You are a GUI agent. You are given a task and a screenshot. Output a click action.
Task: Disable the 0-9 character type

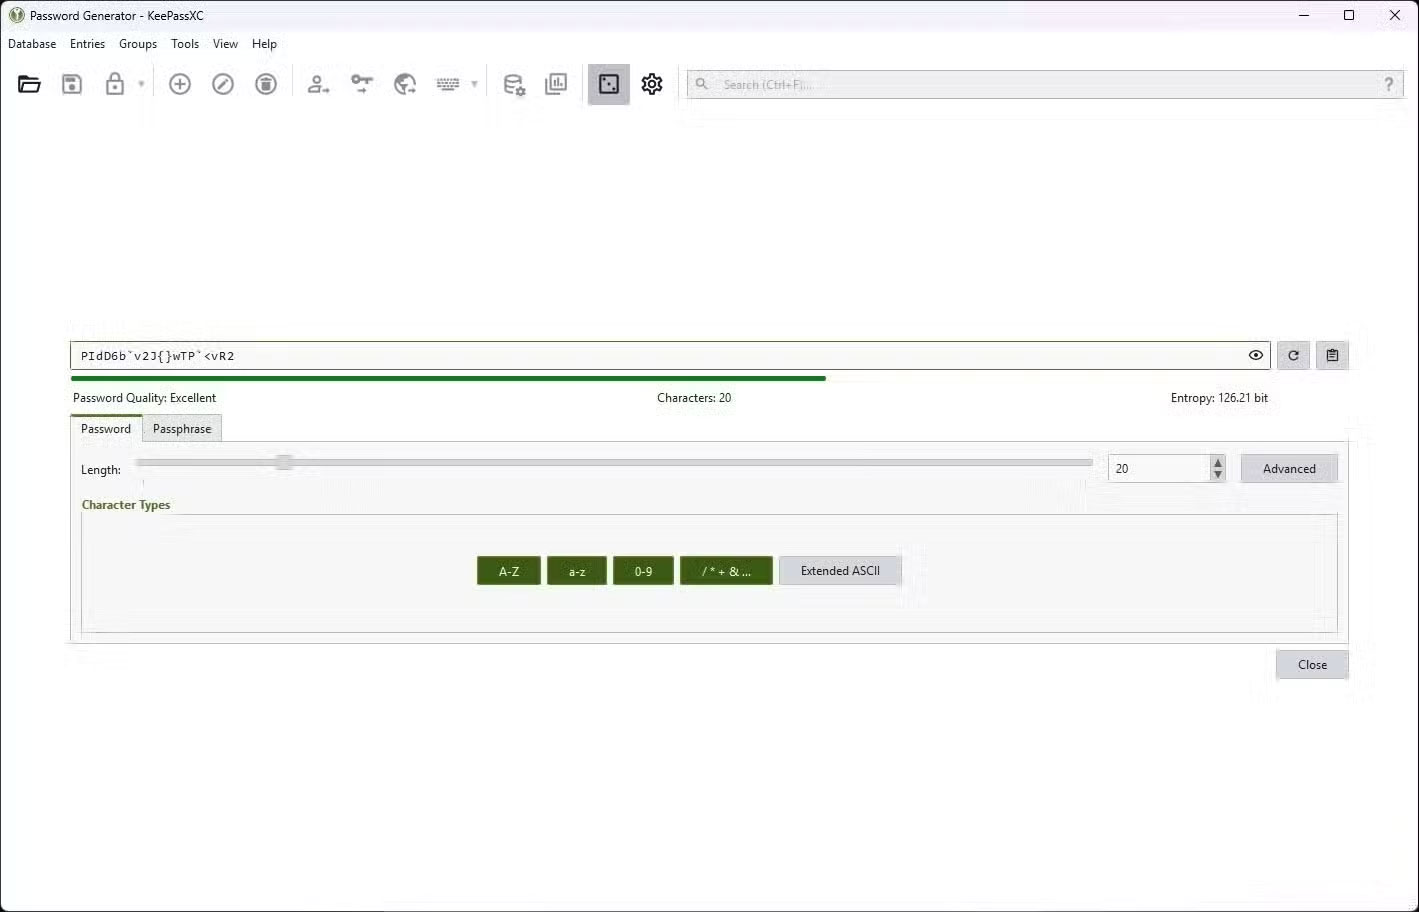(x=643, y=570)
